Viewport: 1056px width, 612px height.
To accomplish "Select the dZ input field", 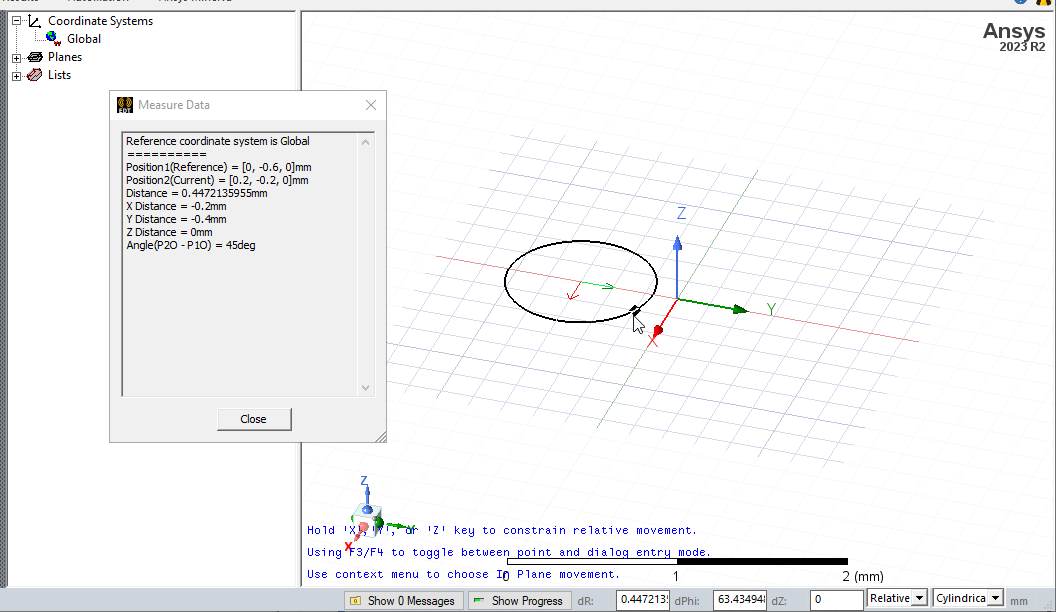I will pyautogui.click(x=836, y=597).
